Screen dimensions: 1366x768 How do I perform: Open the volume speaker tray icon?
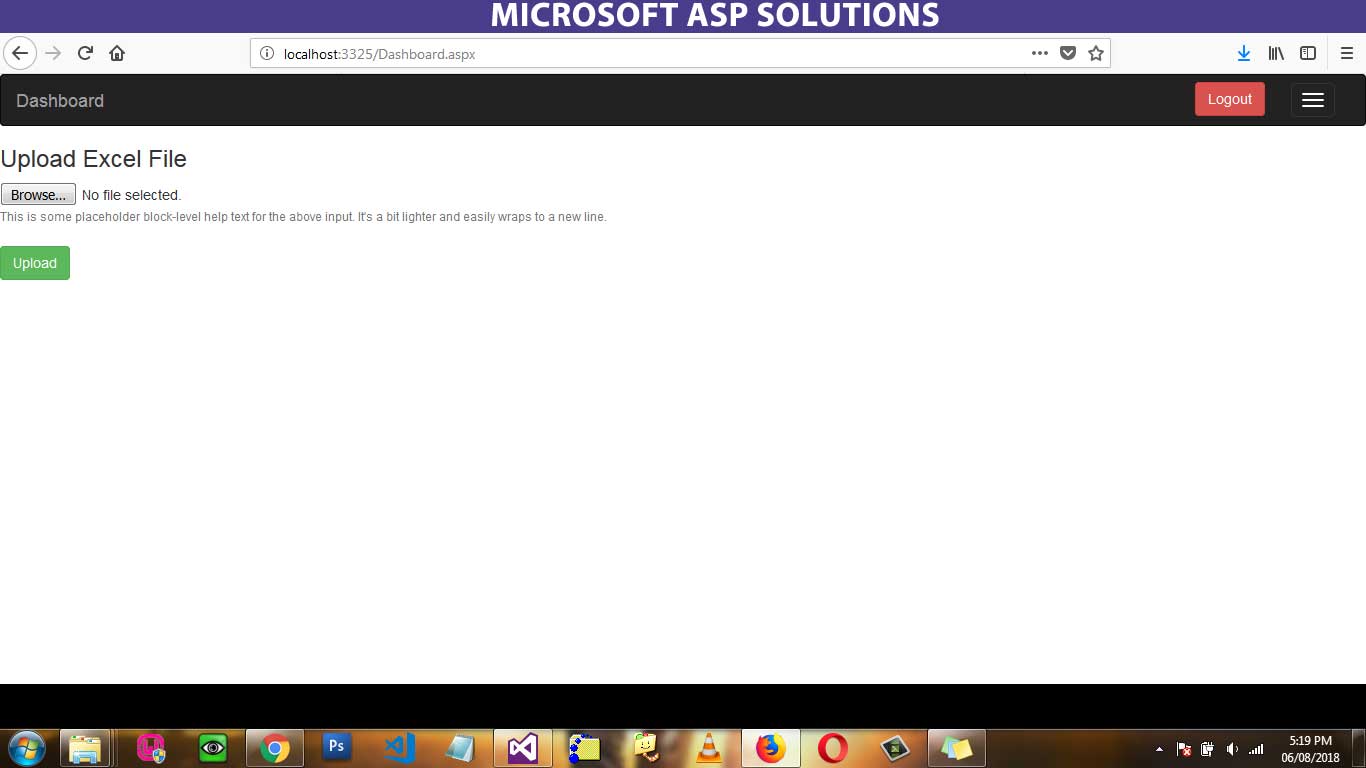(x=1232, y=749)
